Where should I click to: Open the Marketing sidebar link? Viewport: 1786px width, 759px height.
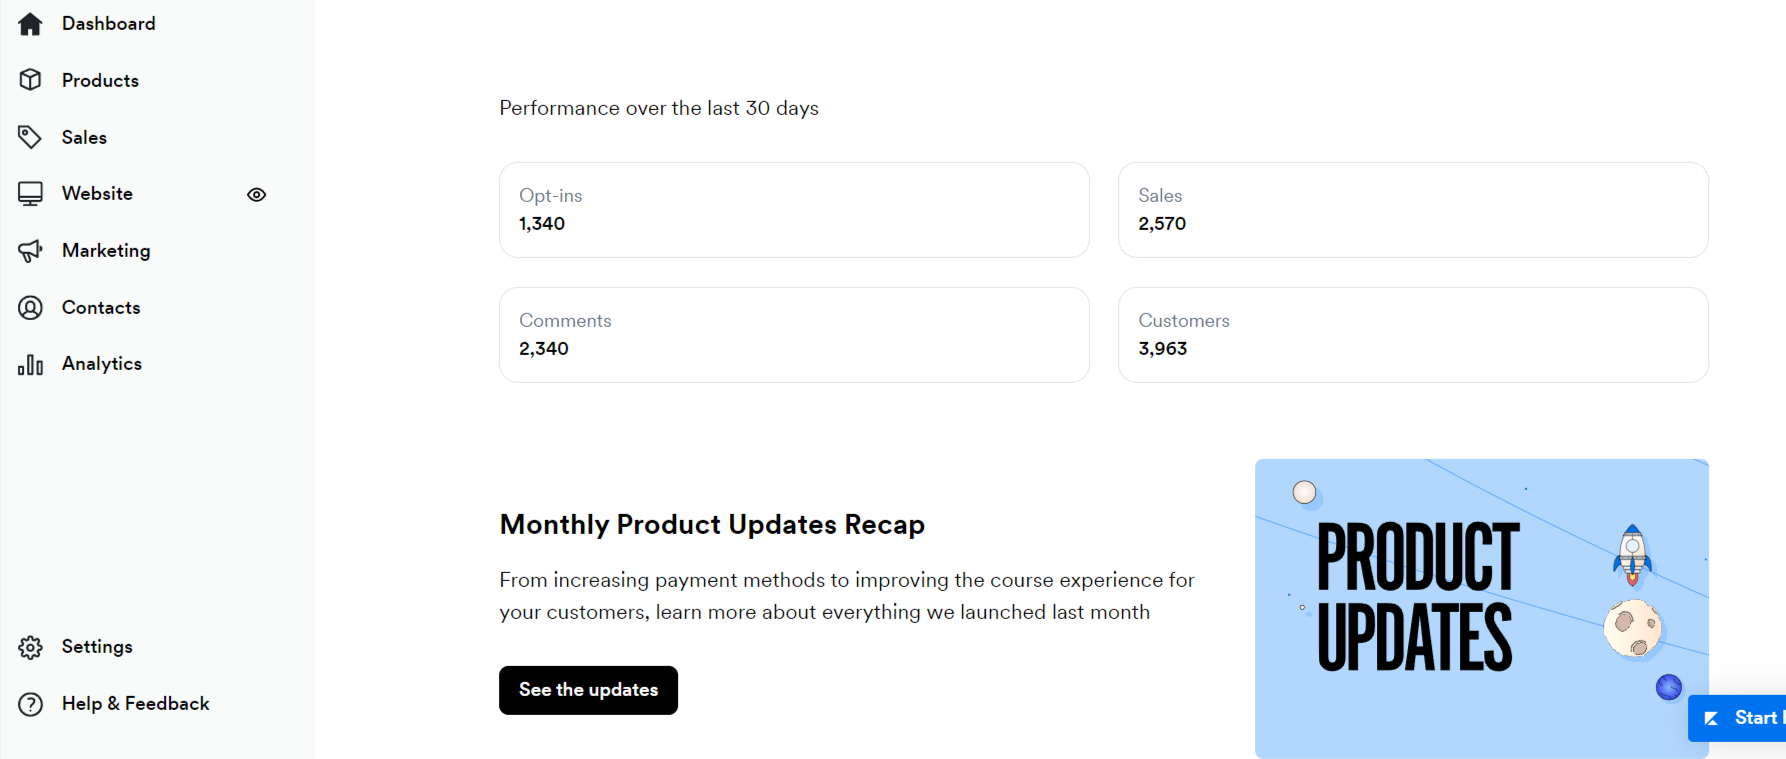point(106,250)
